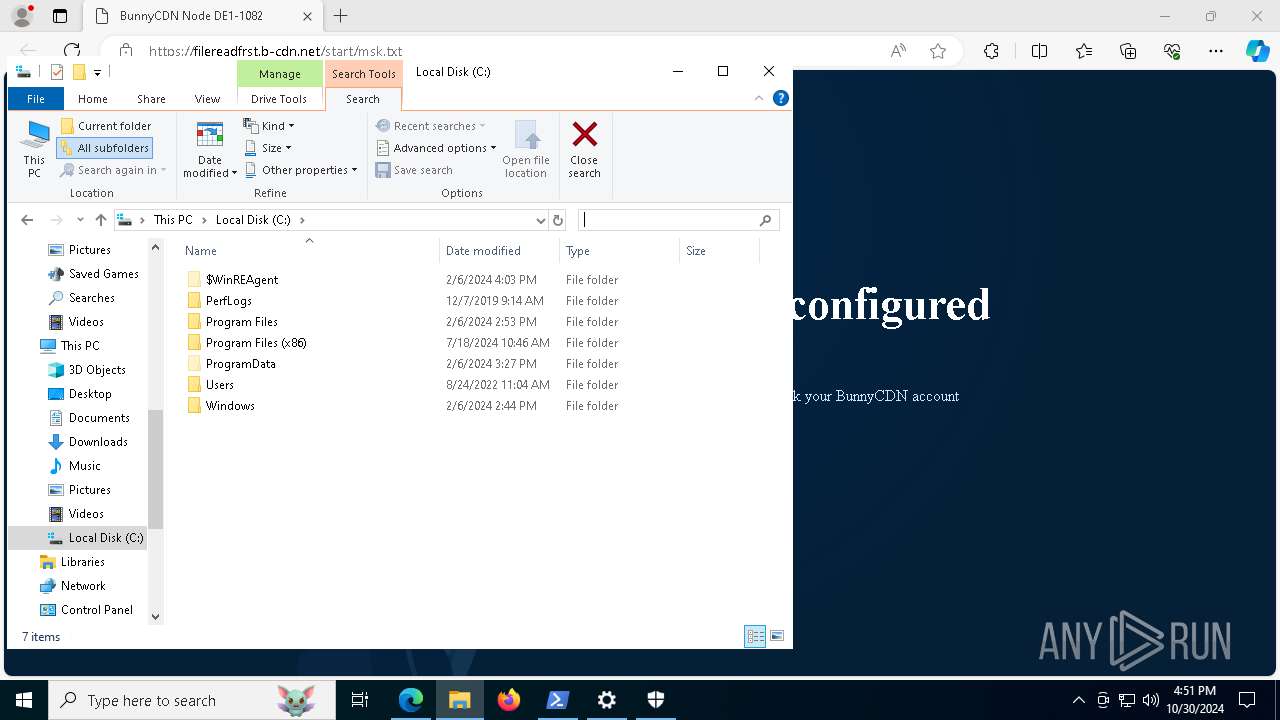
Task: Open Advanced options dropdown
Action: point(436,148)
